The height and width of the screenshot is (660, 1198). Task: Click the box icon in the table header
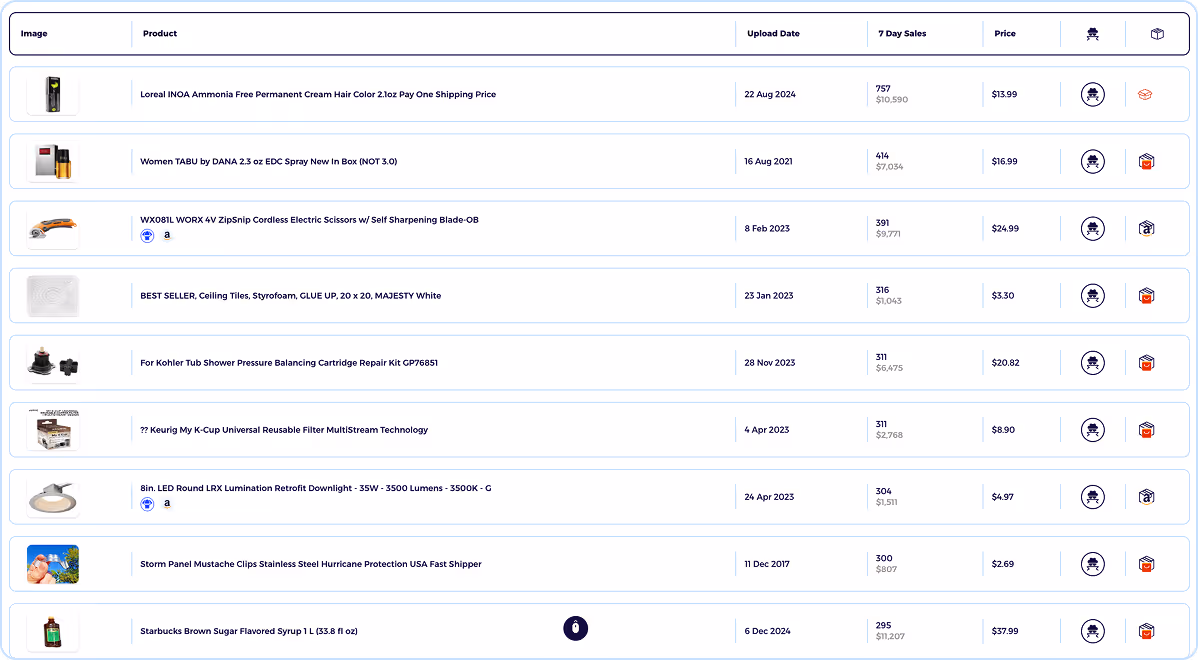(1158, 34)
